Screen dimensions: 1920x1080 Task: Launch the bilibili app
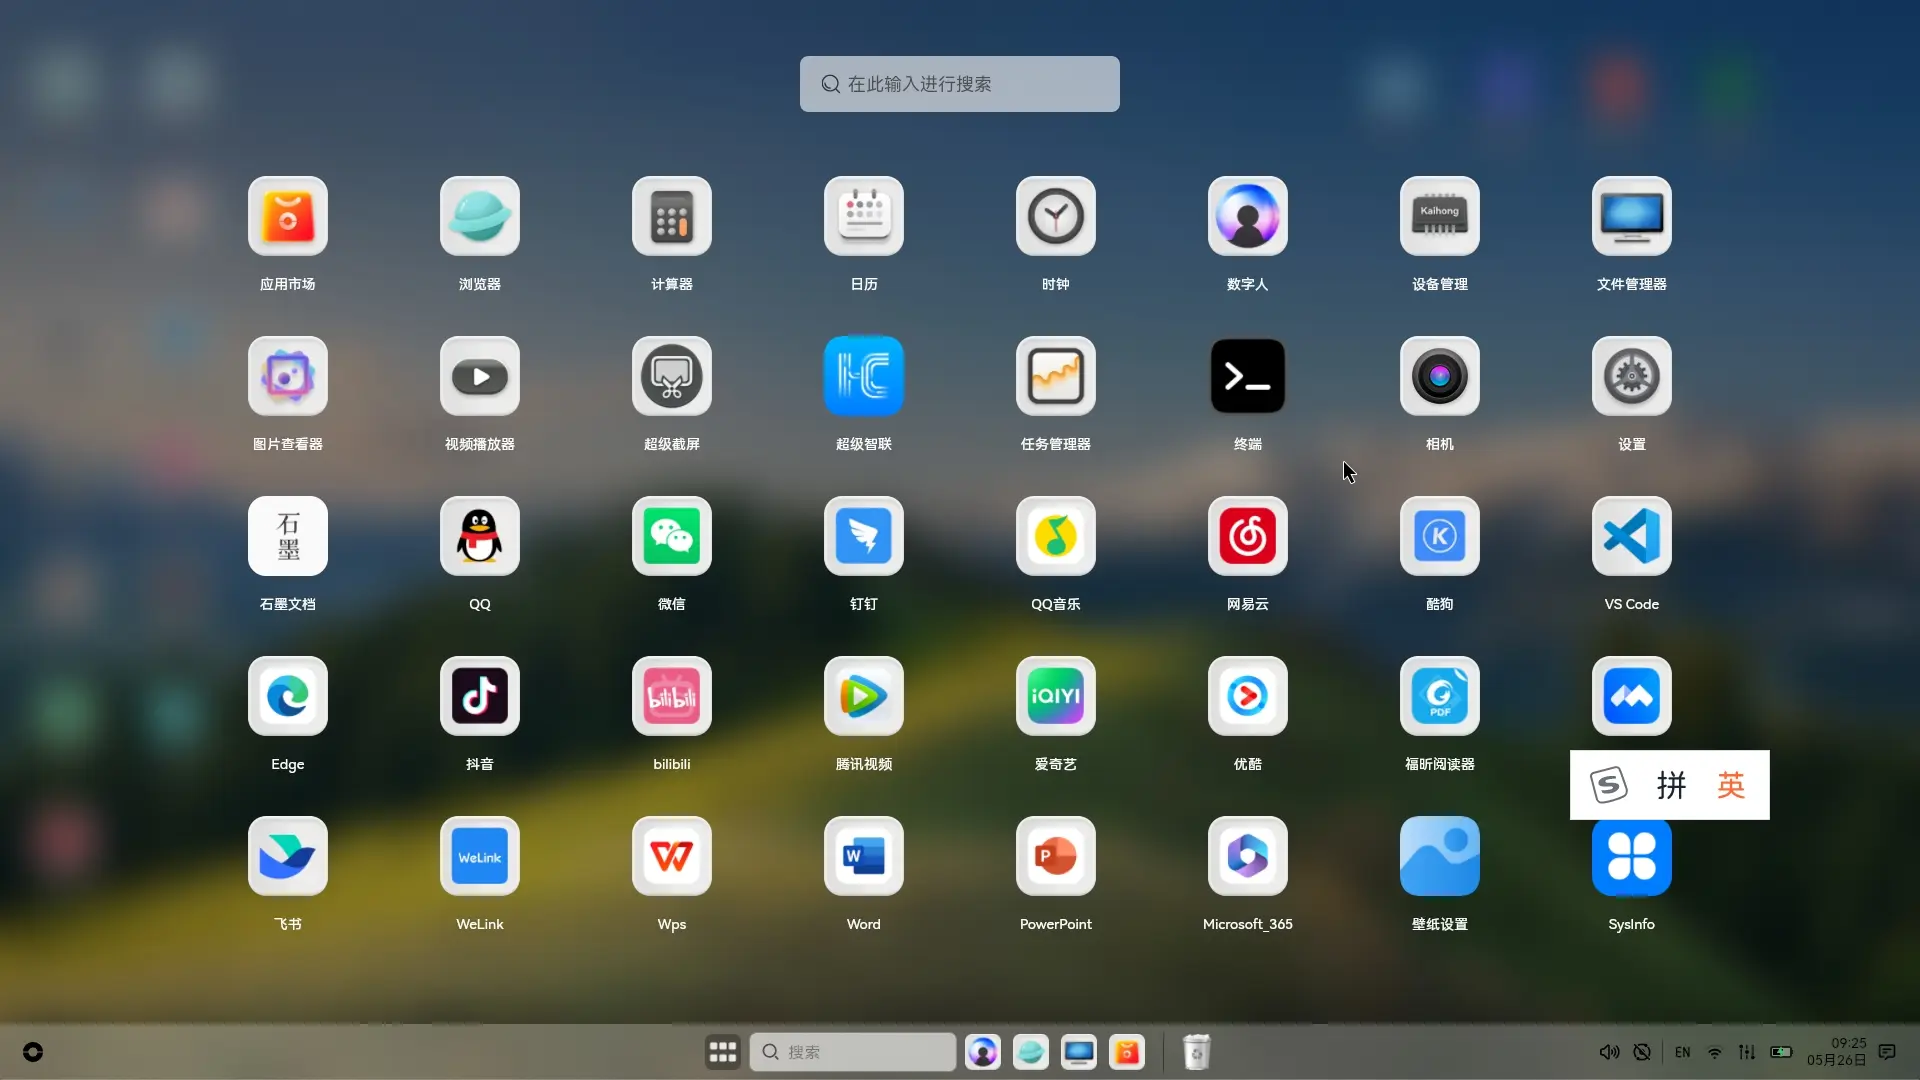(x=672, y=696)
